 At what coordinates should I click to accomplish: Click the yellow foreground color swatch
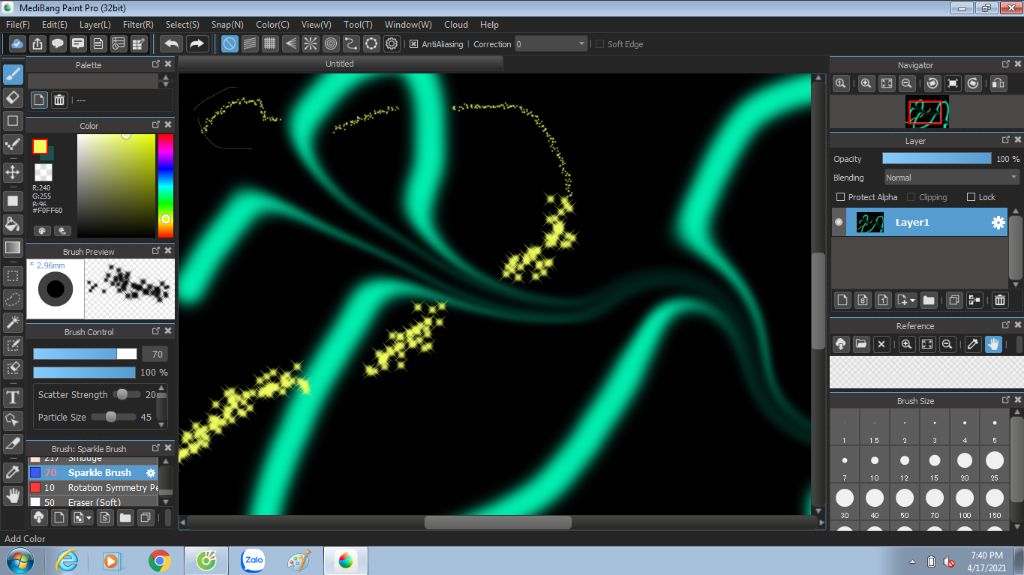40,146
